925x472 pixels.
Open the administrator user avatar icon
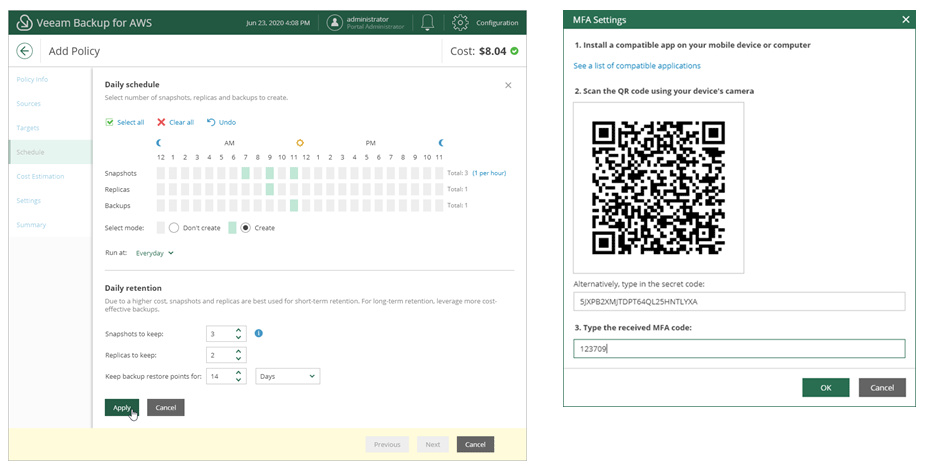(334, 23)
